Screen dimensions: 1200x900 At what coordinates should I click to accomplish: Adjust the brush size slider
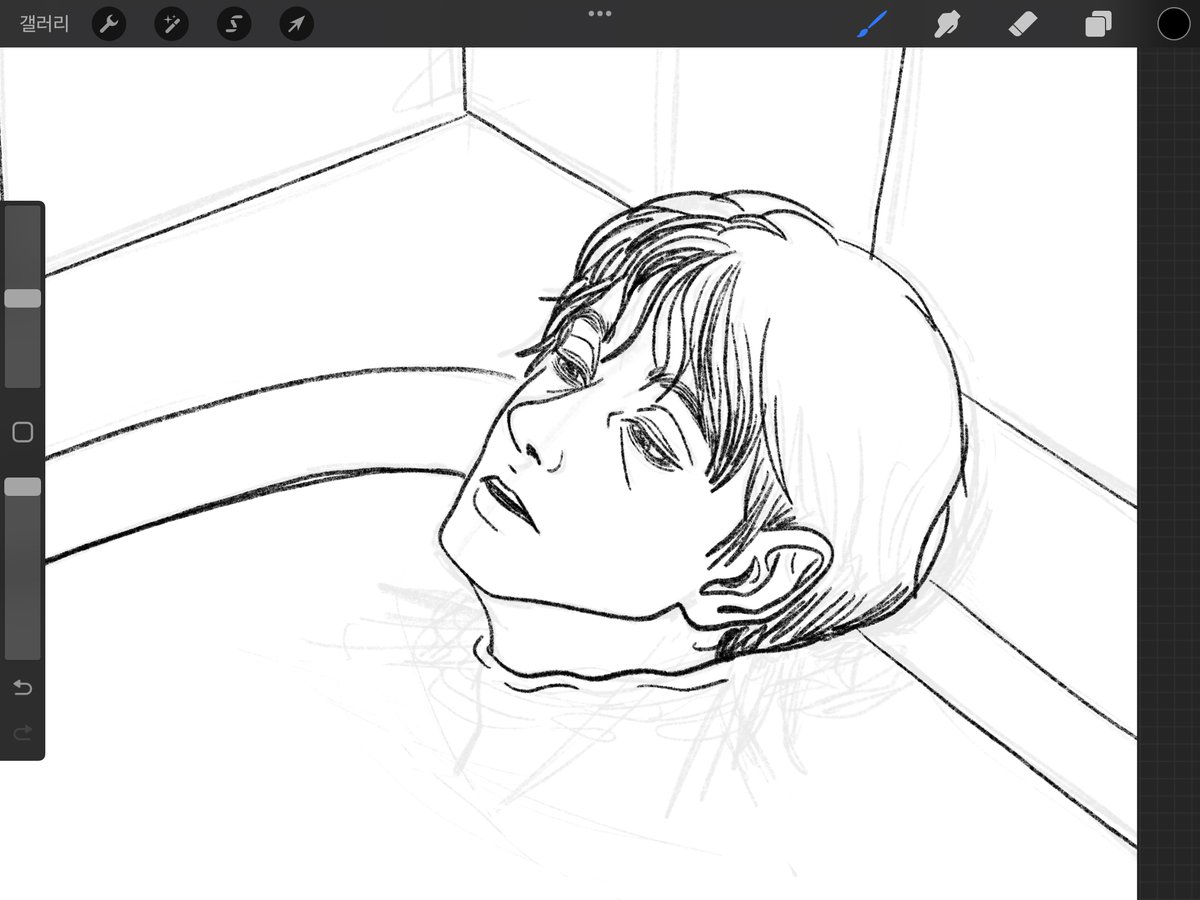coord(22,297)
